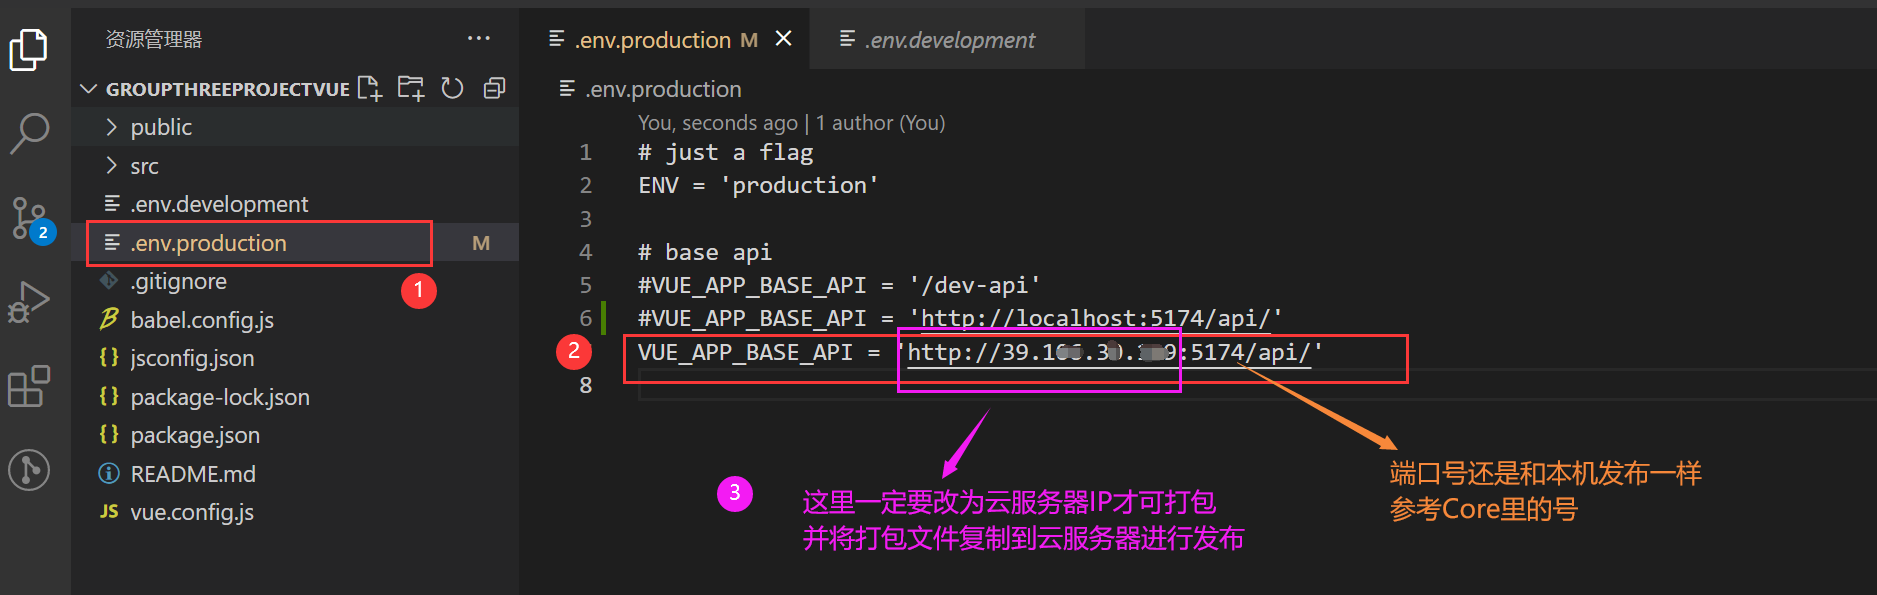
Task: Click line number 3 in the gutter
Action: (586, 219)
